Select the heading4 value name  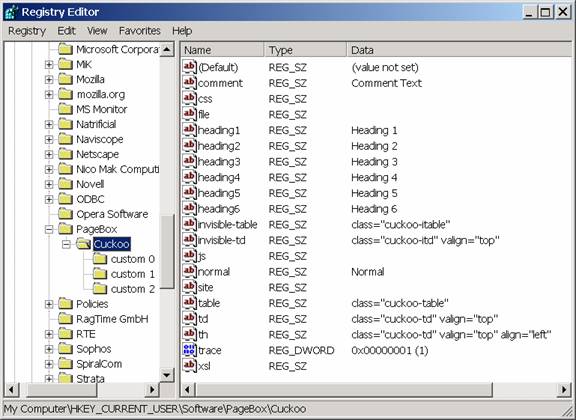point(219,177)
